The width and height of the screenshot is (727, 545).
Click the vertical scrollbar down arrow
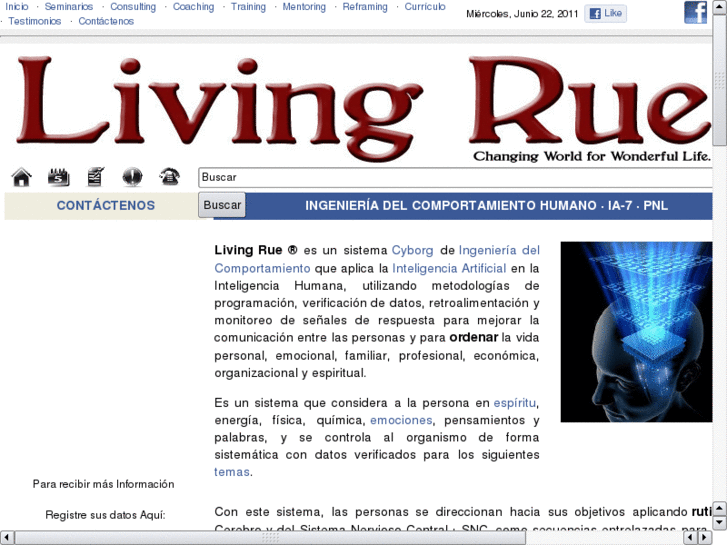coord(720,522)
